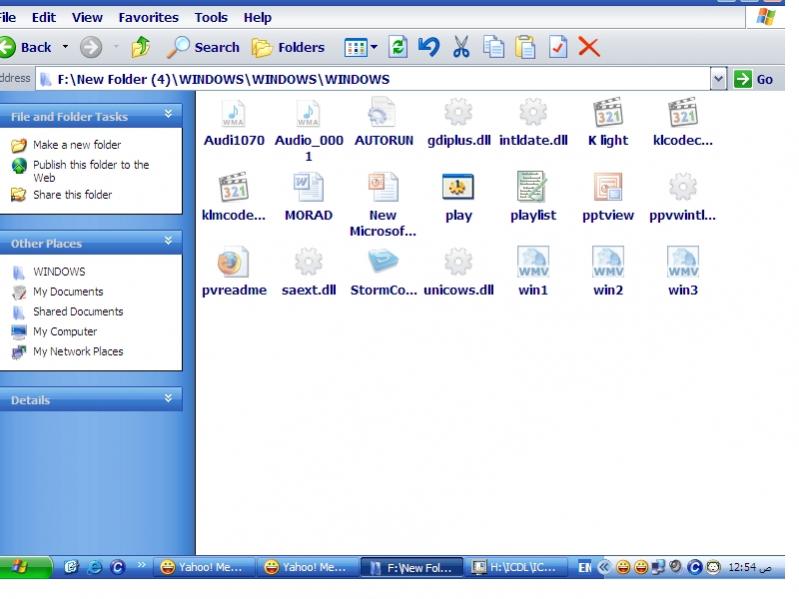Click the red Delete X toolbar icon
799x599 pixels.
(x=589, y=47)
